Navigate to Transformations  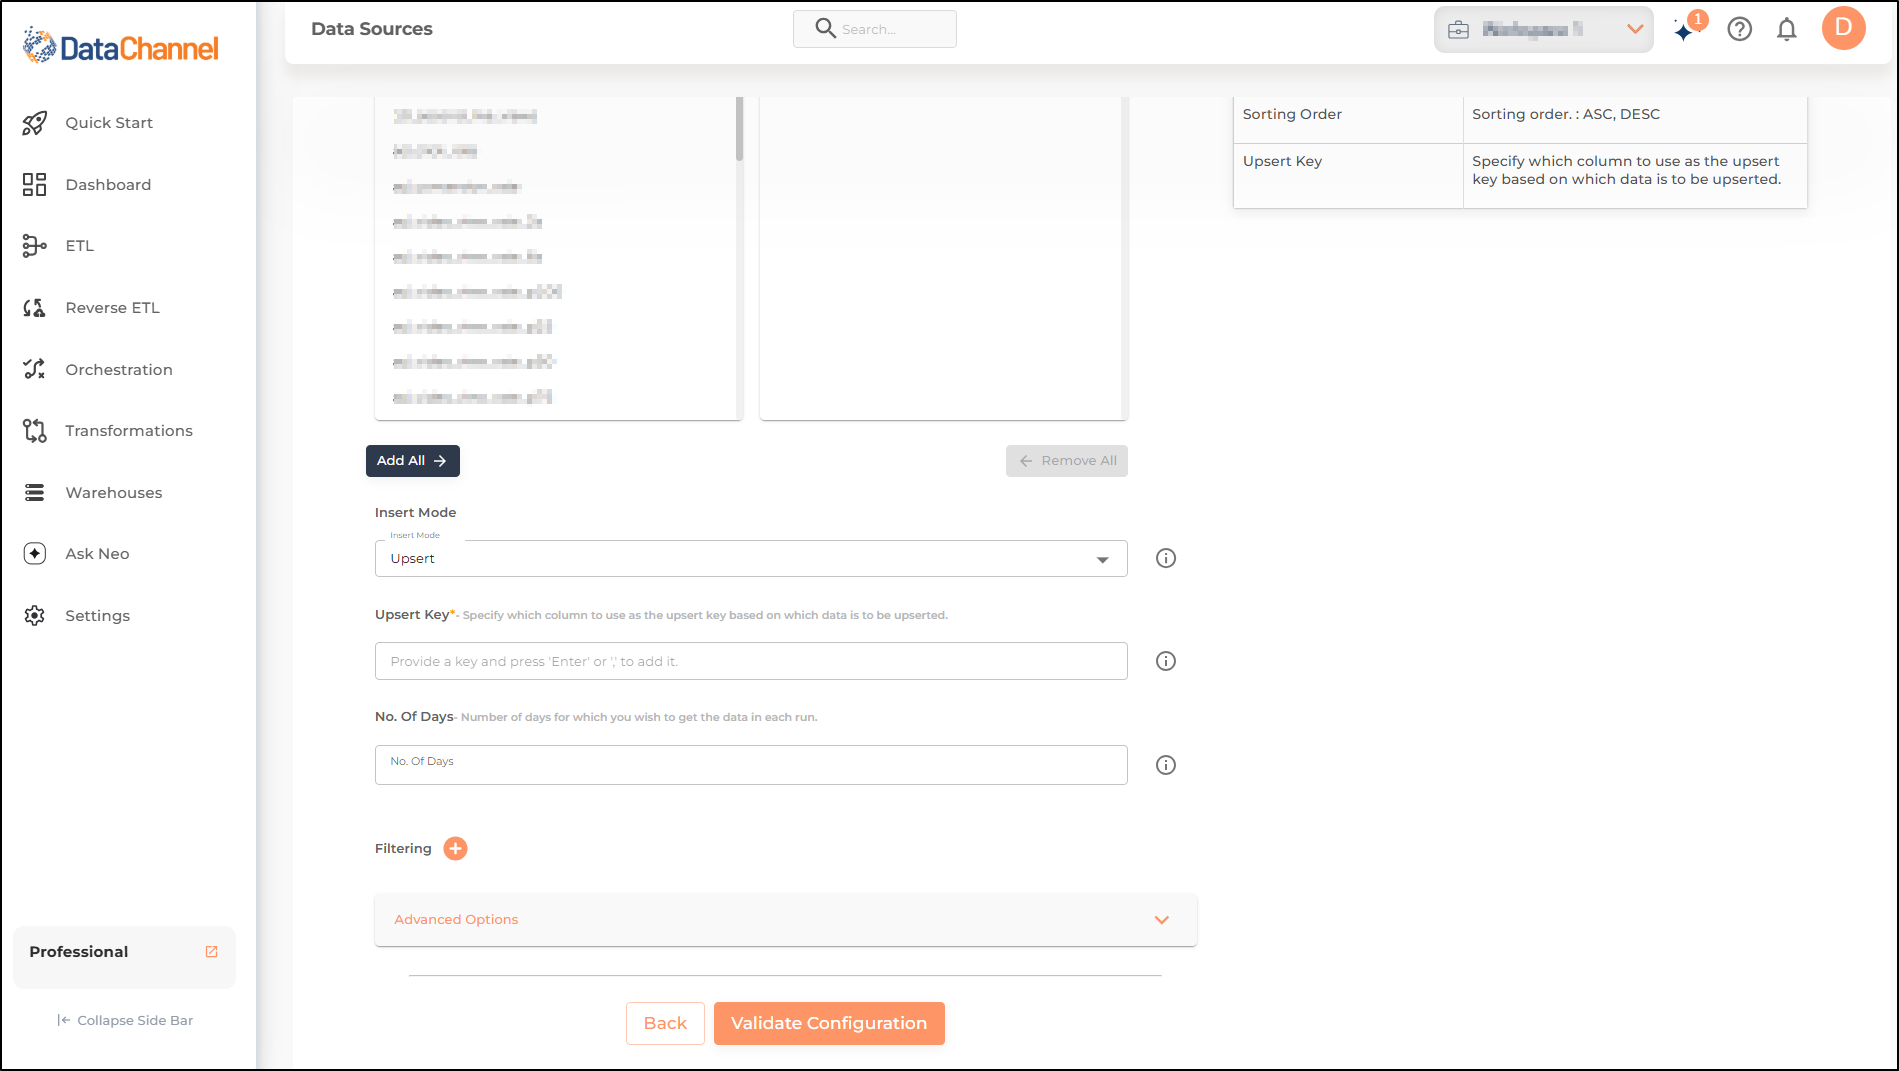[129, 431]
